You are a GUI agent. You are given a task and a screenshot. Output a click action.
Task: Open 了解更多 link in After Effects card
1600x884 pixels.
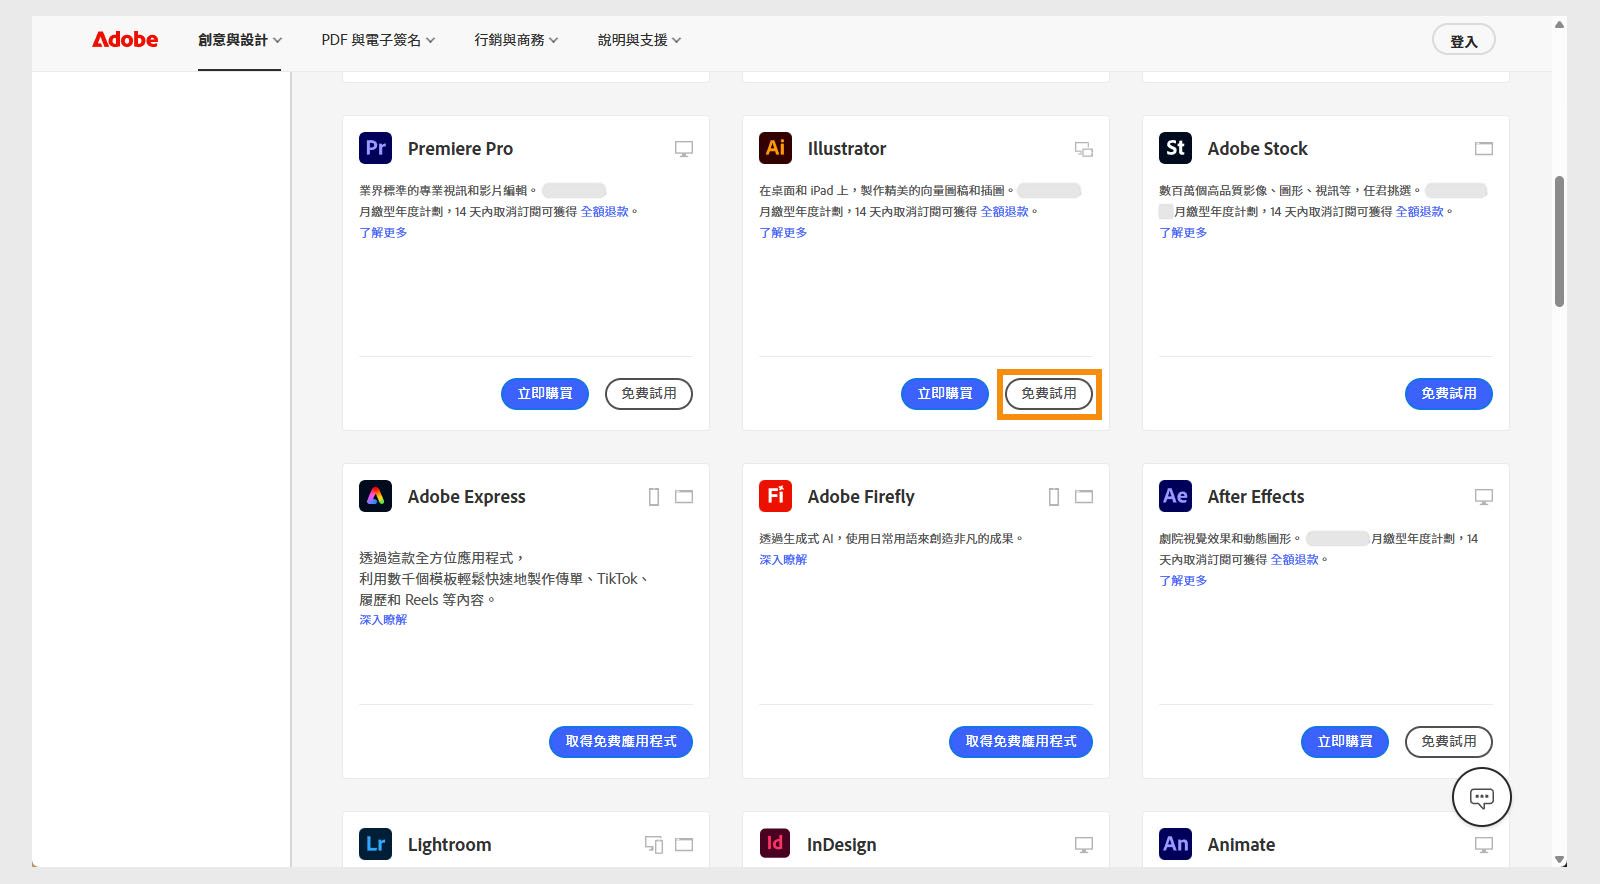pyautogui.click(x=1183, y=581)
